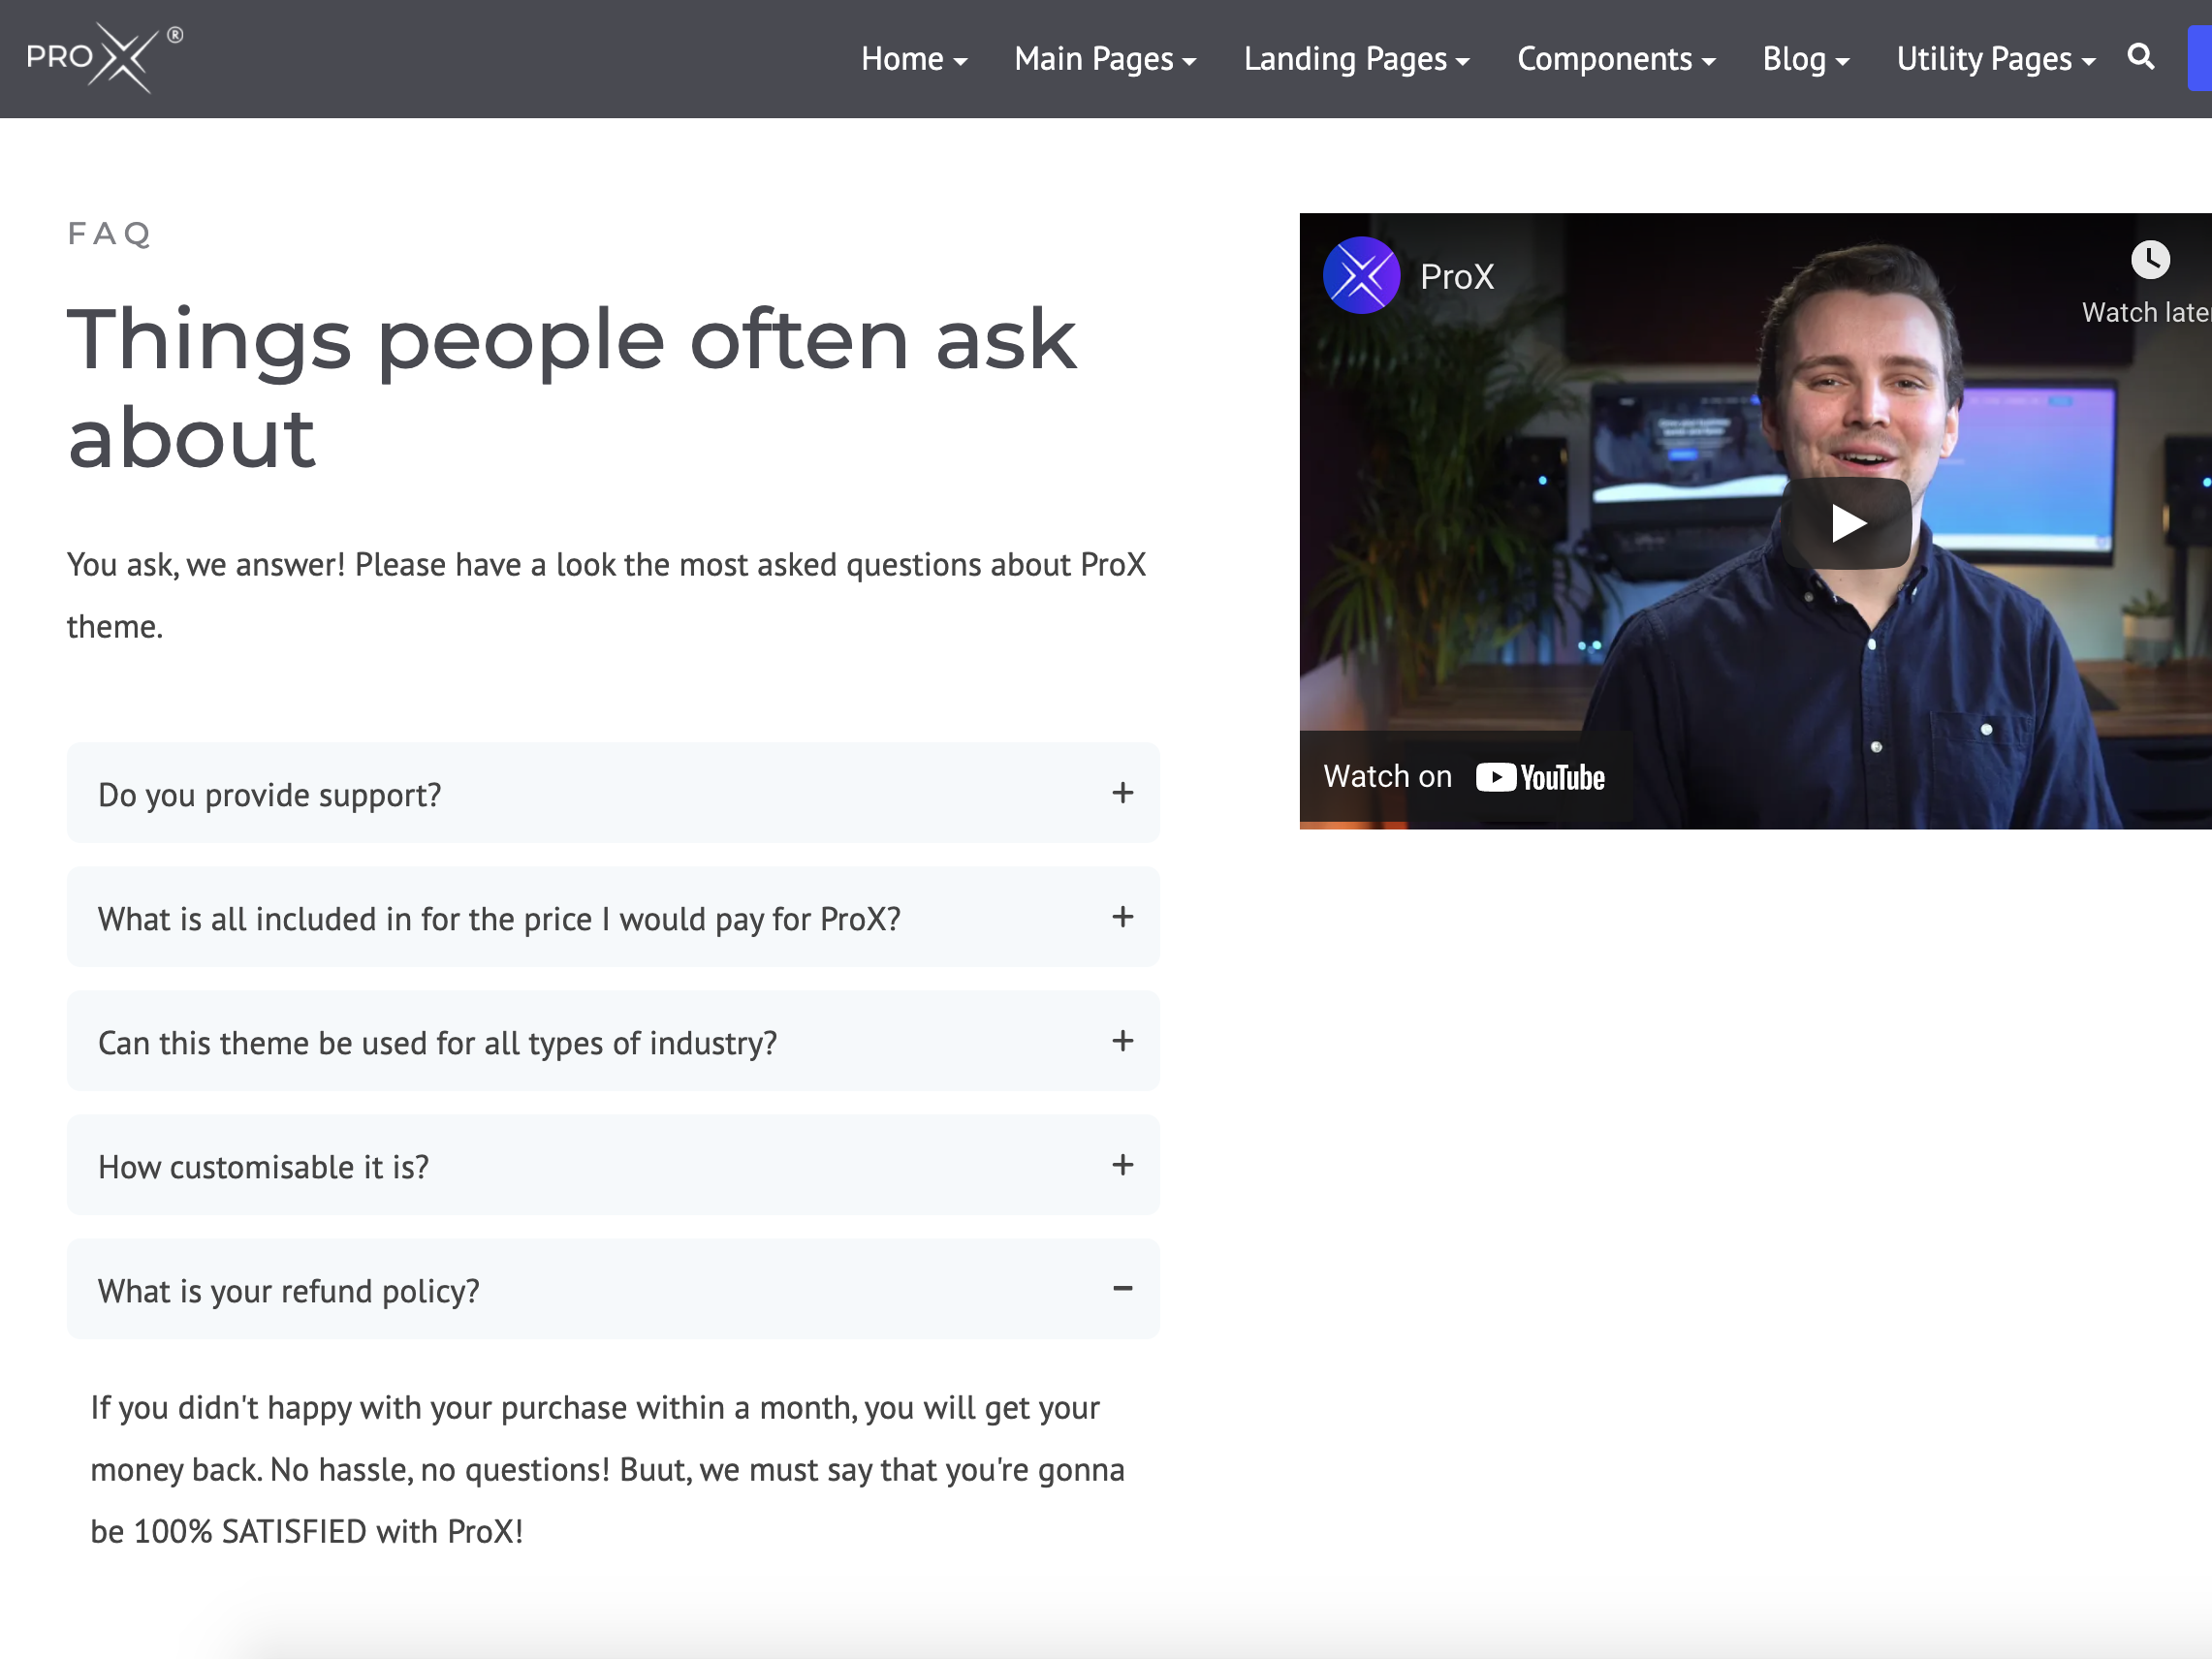
Task: Click the ProX channel title link
Action: [x=1456, y=277]
